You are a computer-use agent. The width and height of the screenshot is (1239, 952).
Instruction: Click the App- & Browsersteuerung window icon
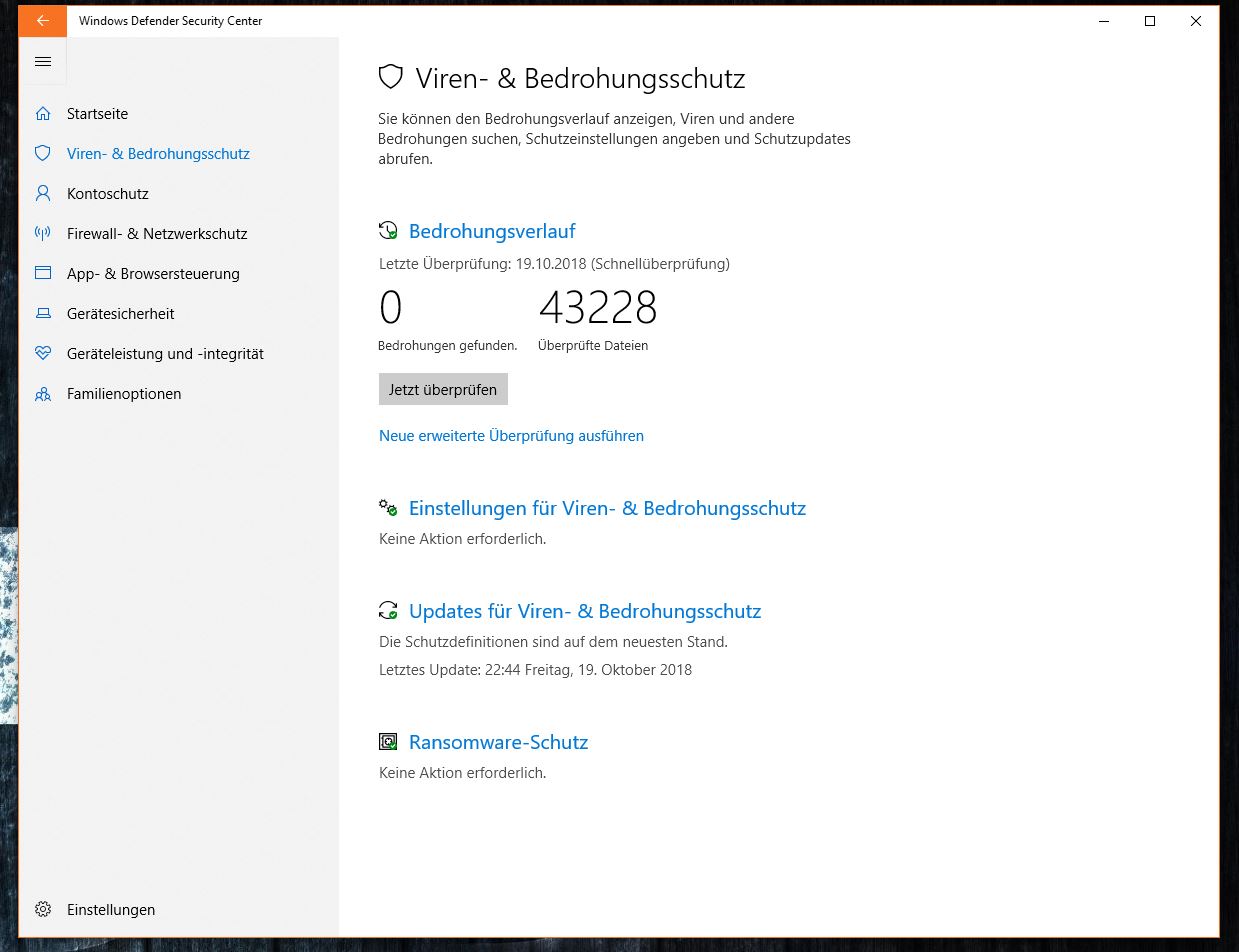42,274
